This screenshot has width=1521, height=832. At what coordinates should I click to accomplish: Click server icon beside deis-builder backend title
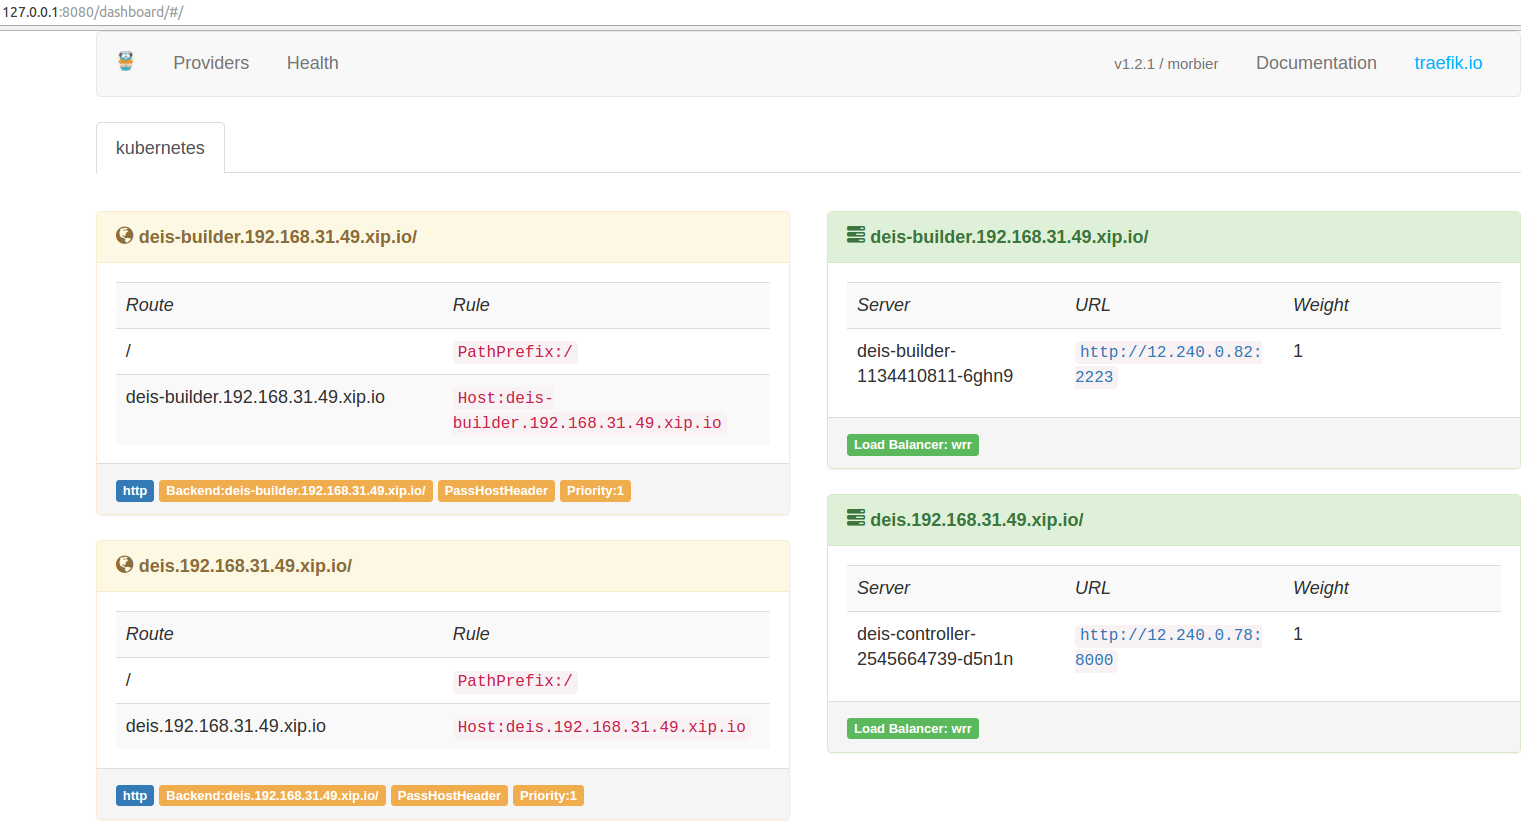[856, 235]
